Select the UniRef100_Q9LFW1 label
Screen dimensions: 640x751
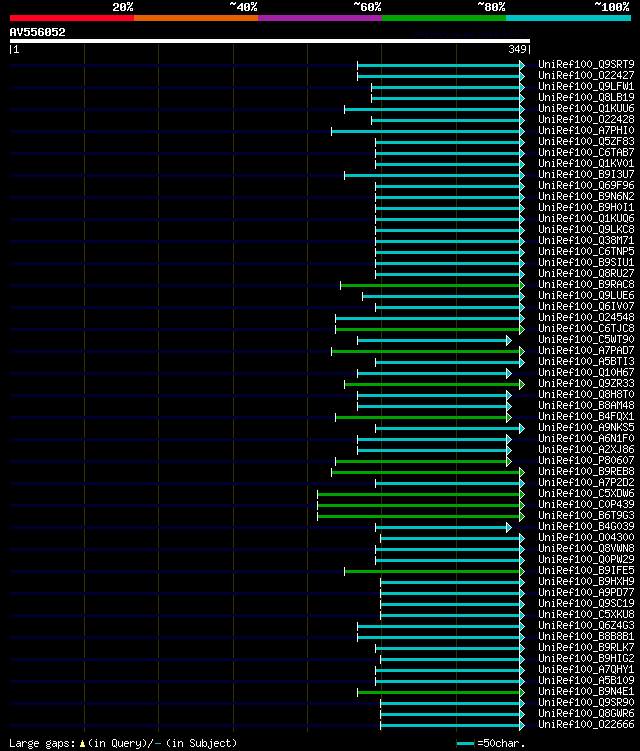point(586,86)
